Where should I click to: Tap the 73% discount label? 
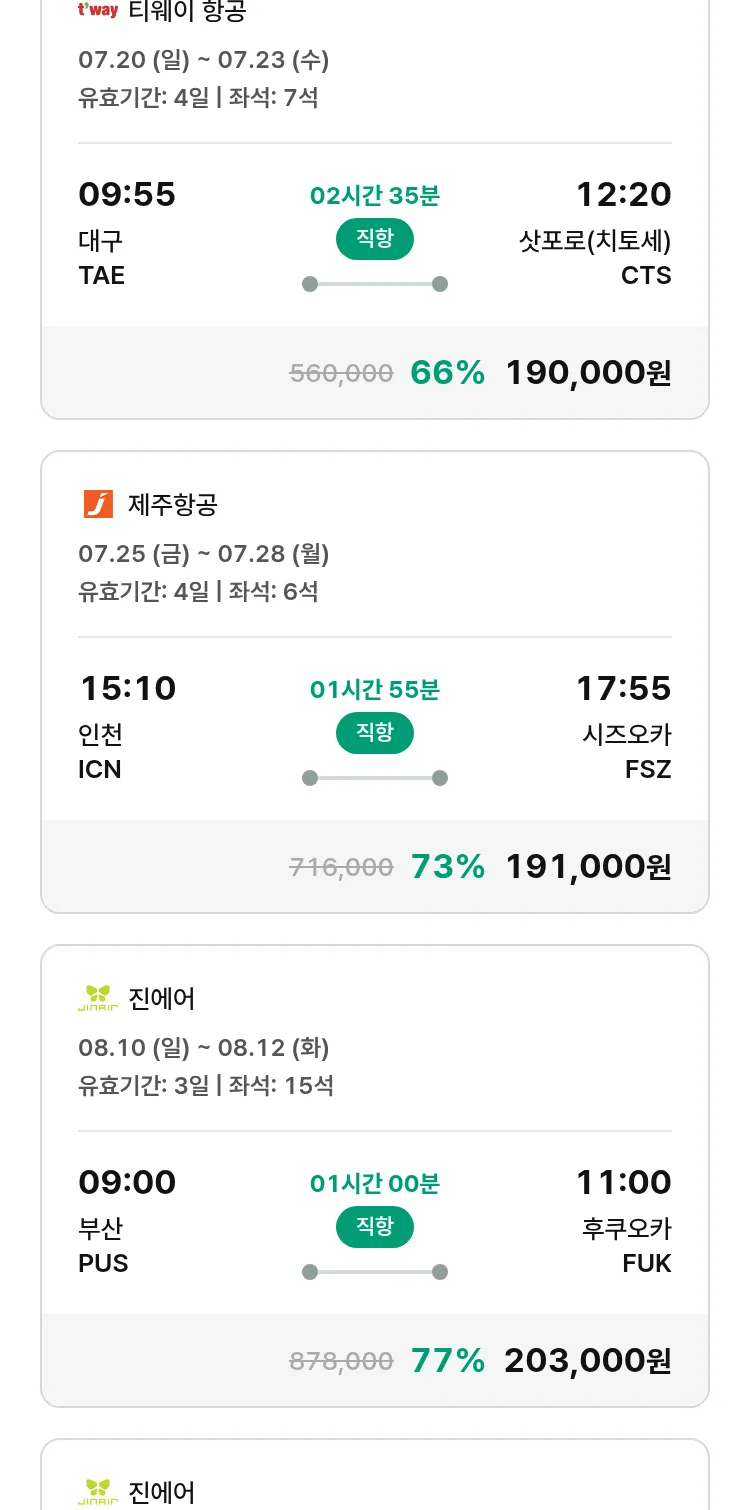pos(447,867)
